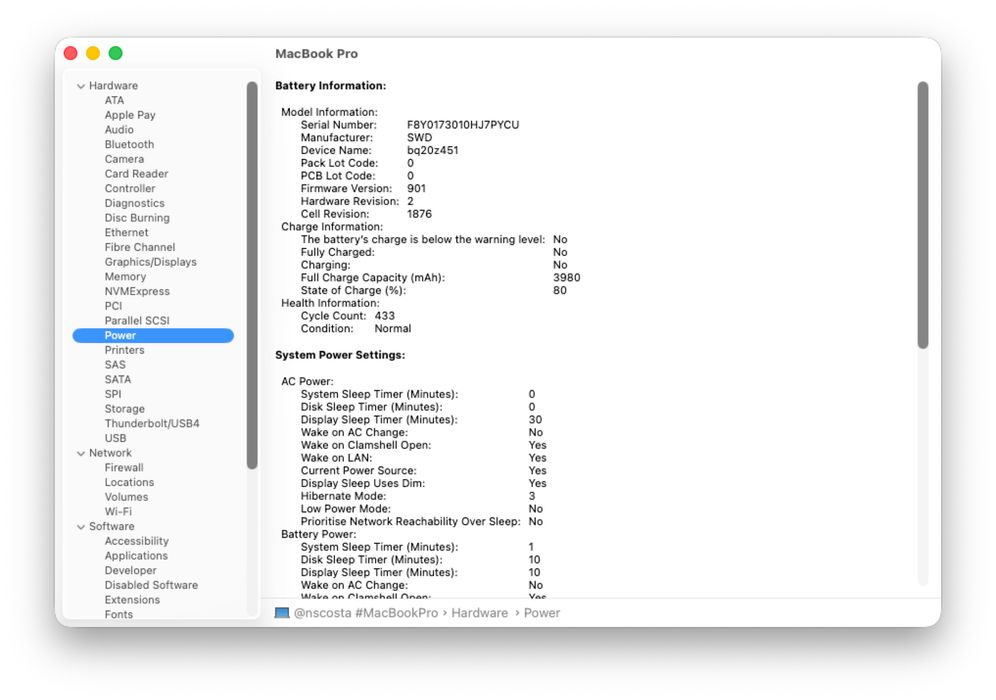Click the MacBook Pro window title
Image resolution: width=996 pixels, height=700 pixels.
(x=316, y=54)
